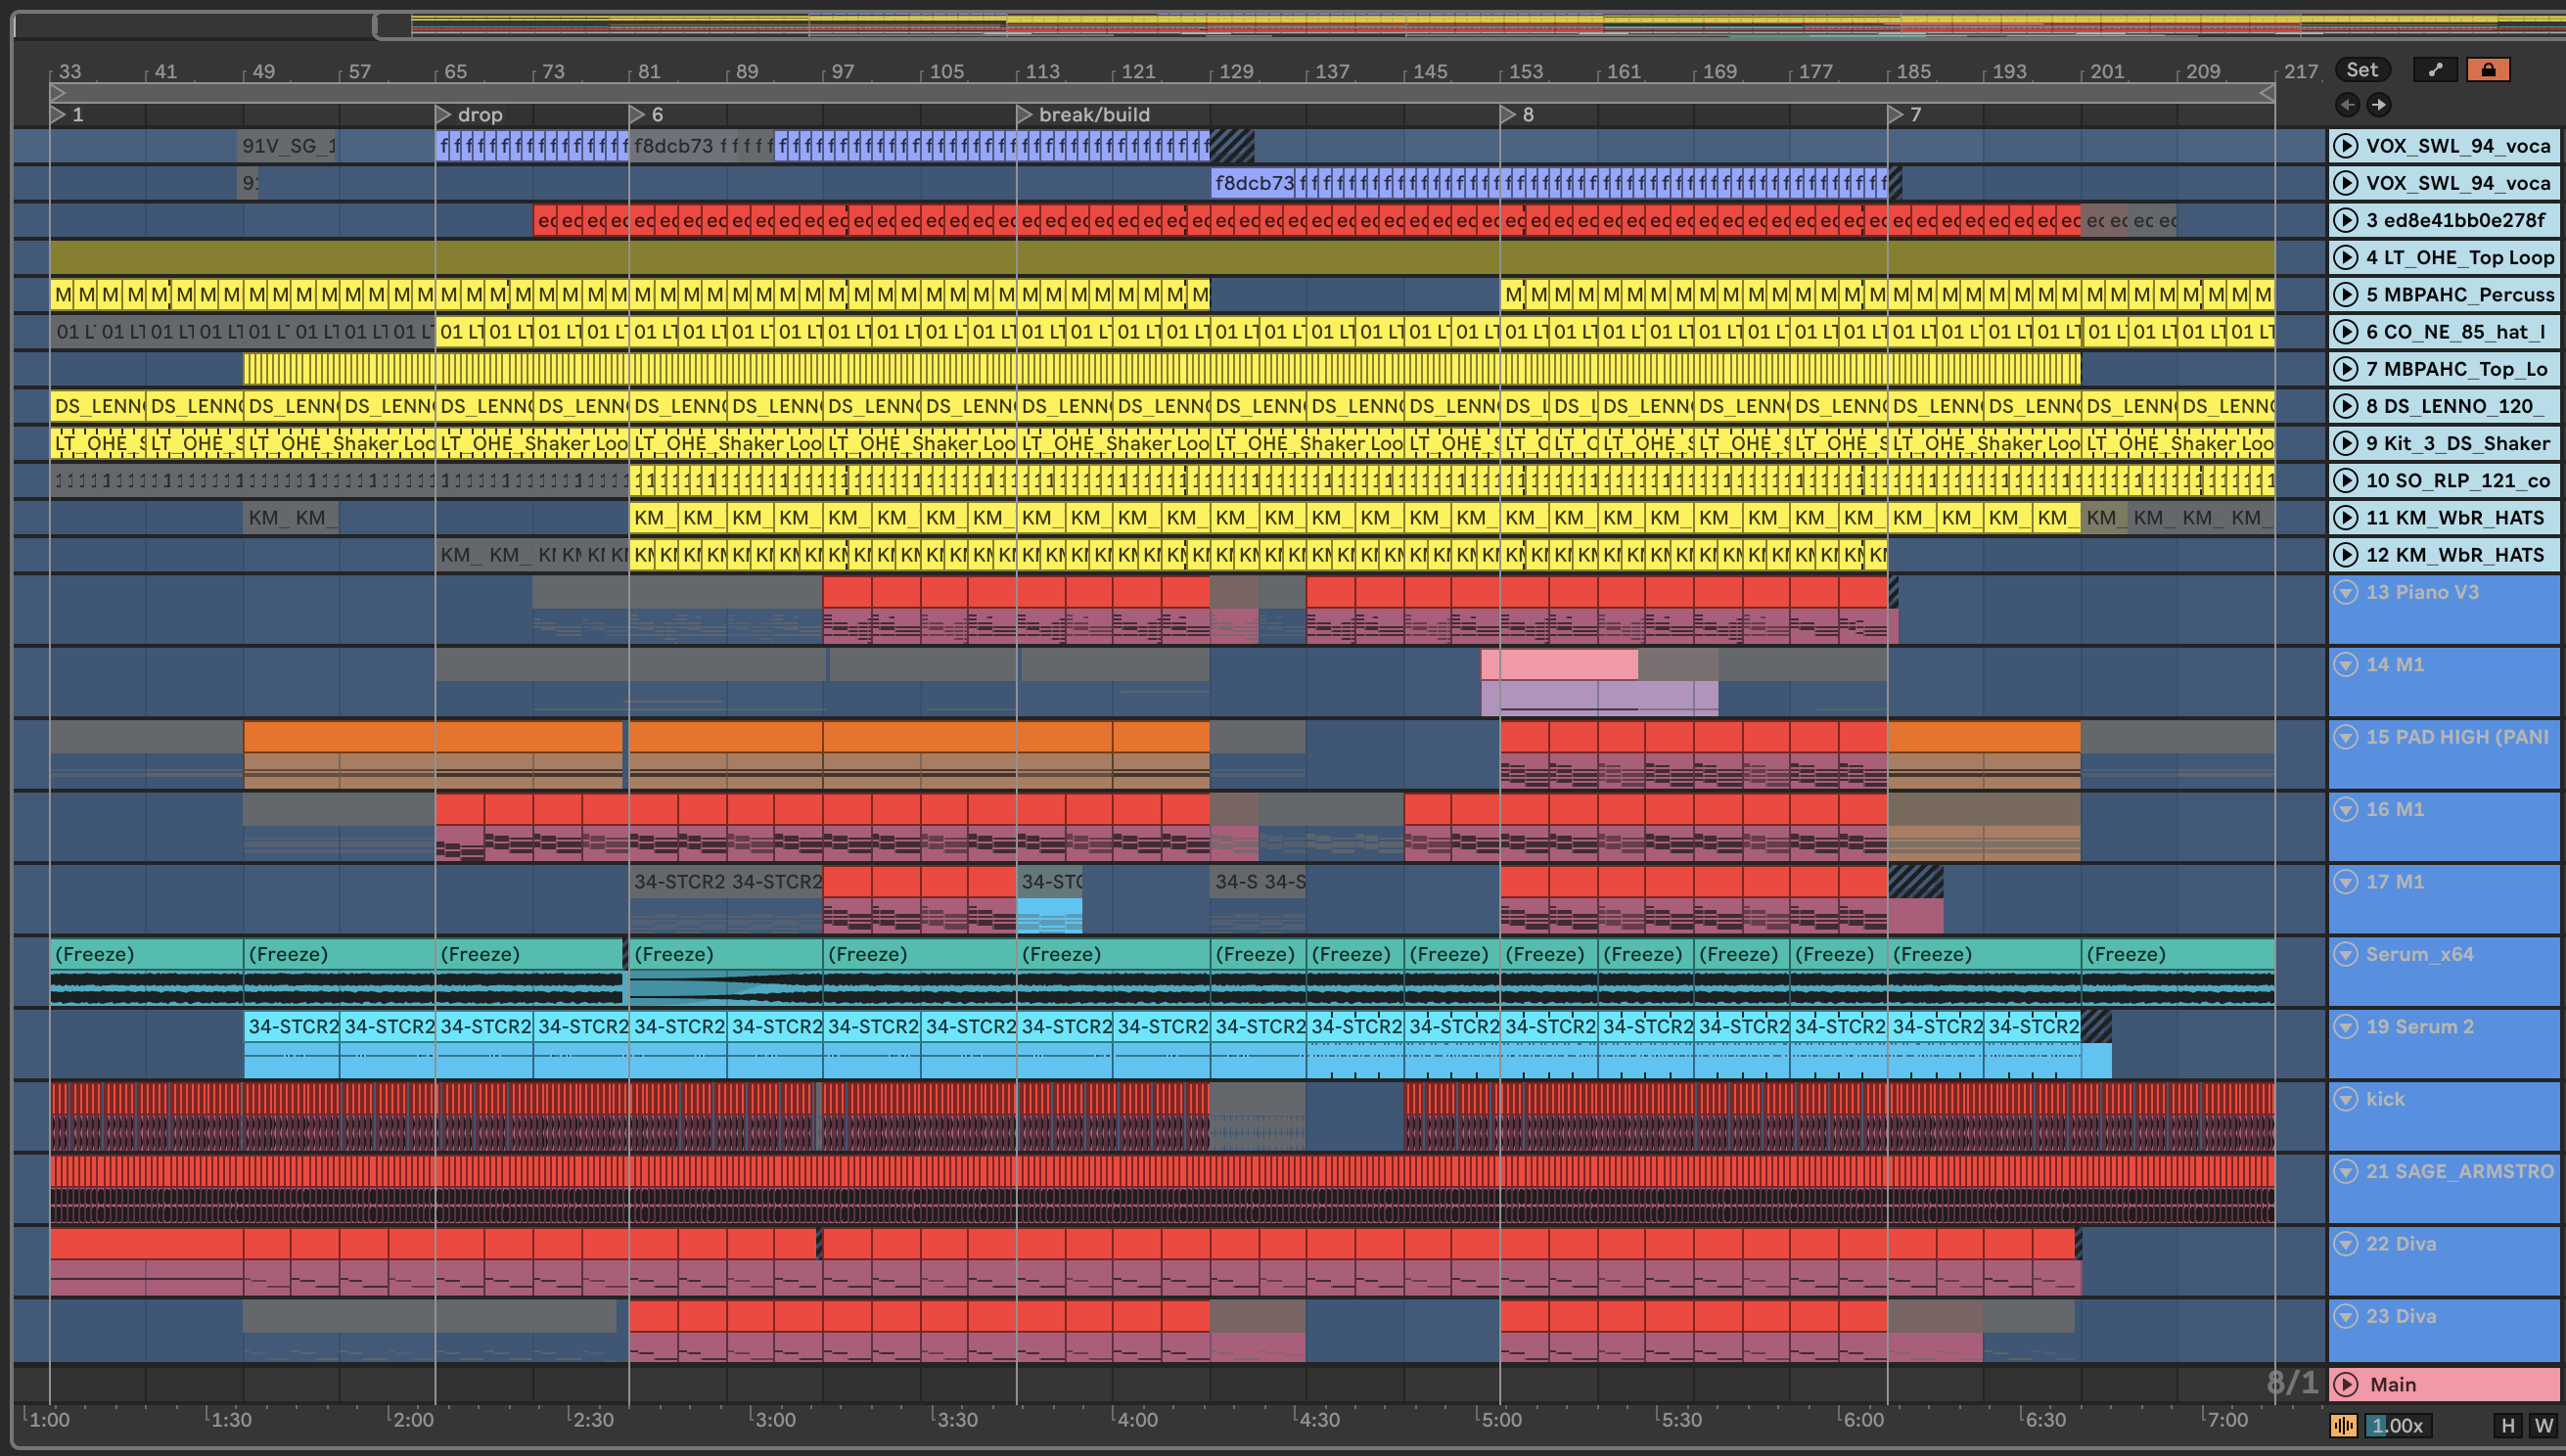Screen dimensions: 2566x1456
Task: Click the 13 Piano V3 track name
Action: pyautogui.click(x=2422, y=592)
